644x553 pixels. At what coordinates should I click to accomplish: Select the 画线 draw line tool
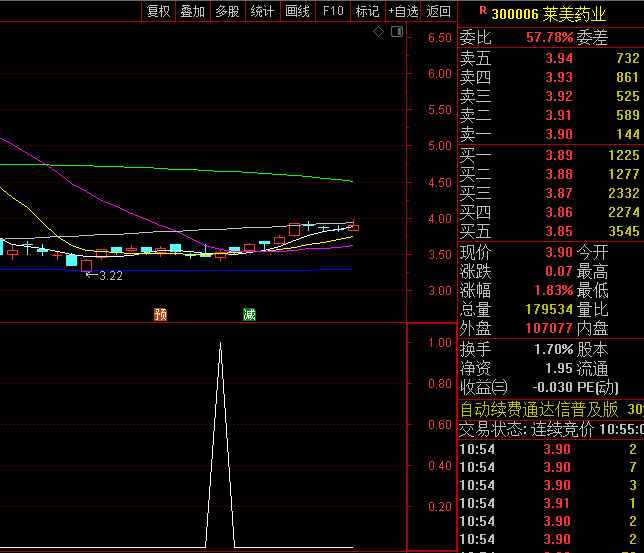[x=297, y=11]
